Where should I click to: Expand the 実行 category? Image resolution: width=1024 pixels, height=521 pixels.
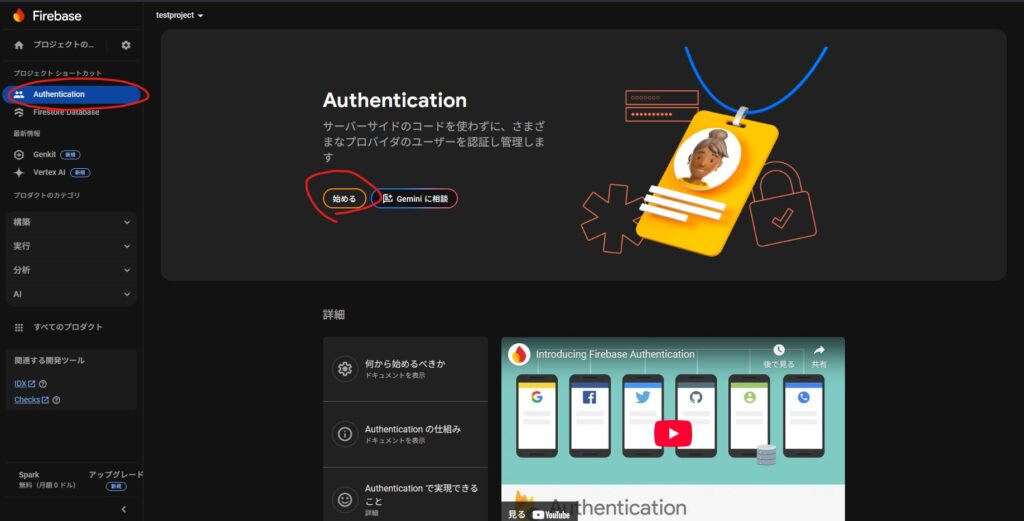[x=71, y=246]
